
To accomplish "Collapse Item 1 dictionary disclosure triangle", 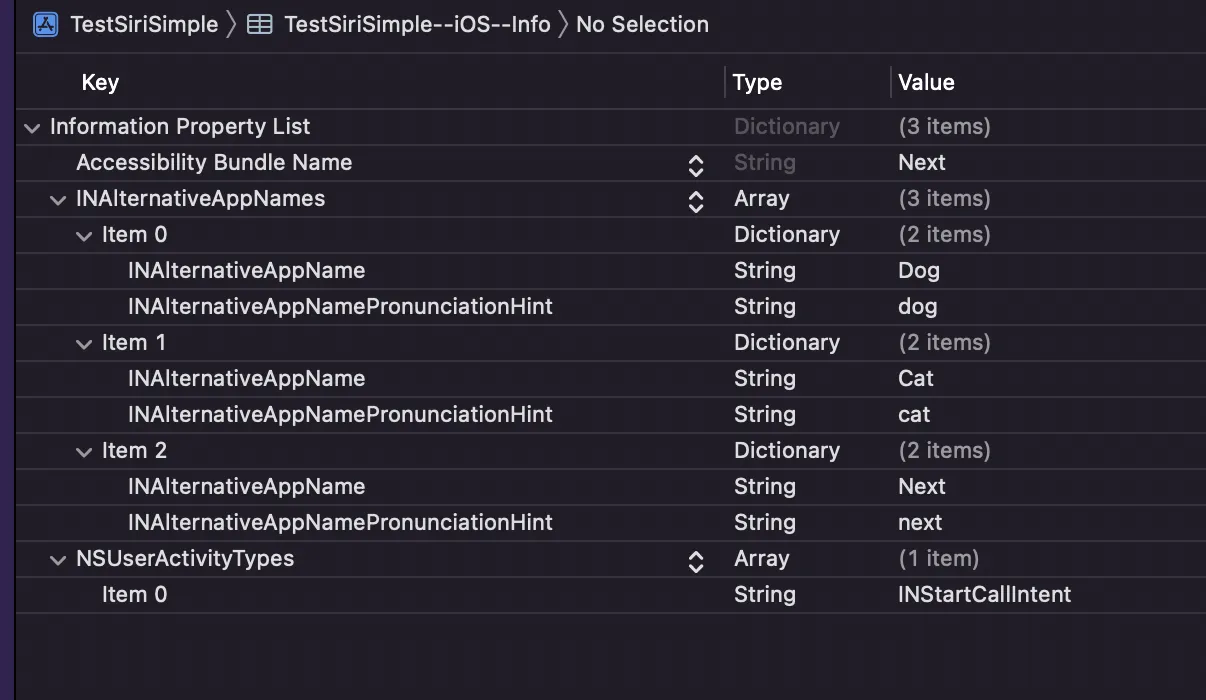I will (84, 343).
